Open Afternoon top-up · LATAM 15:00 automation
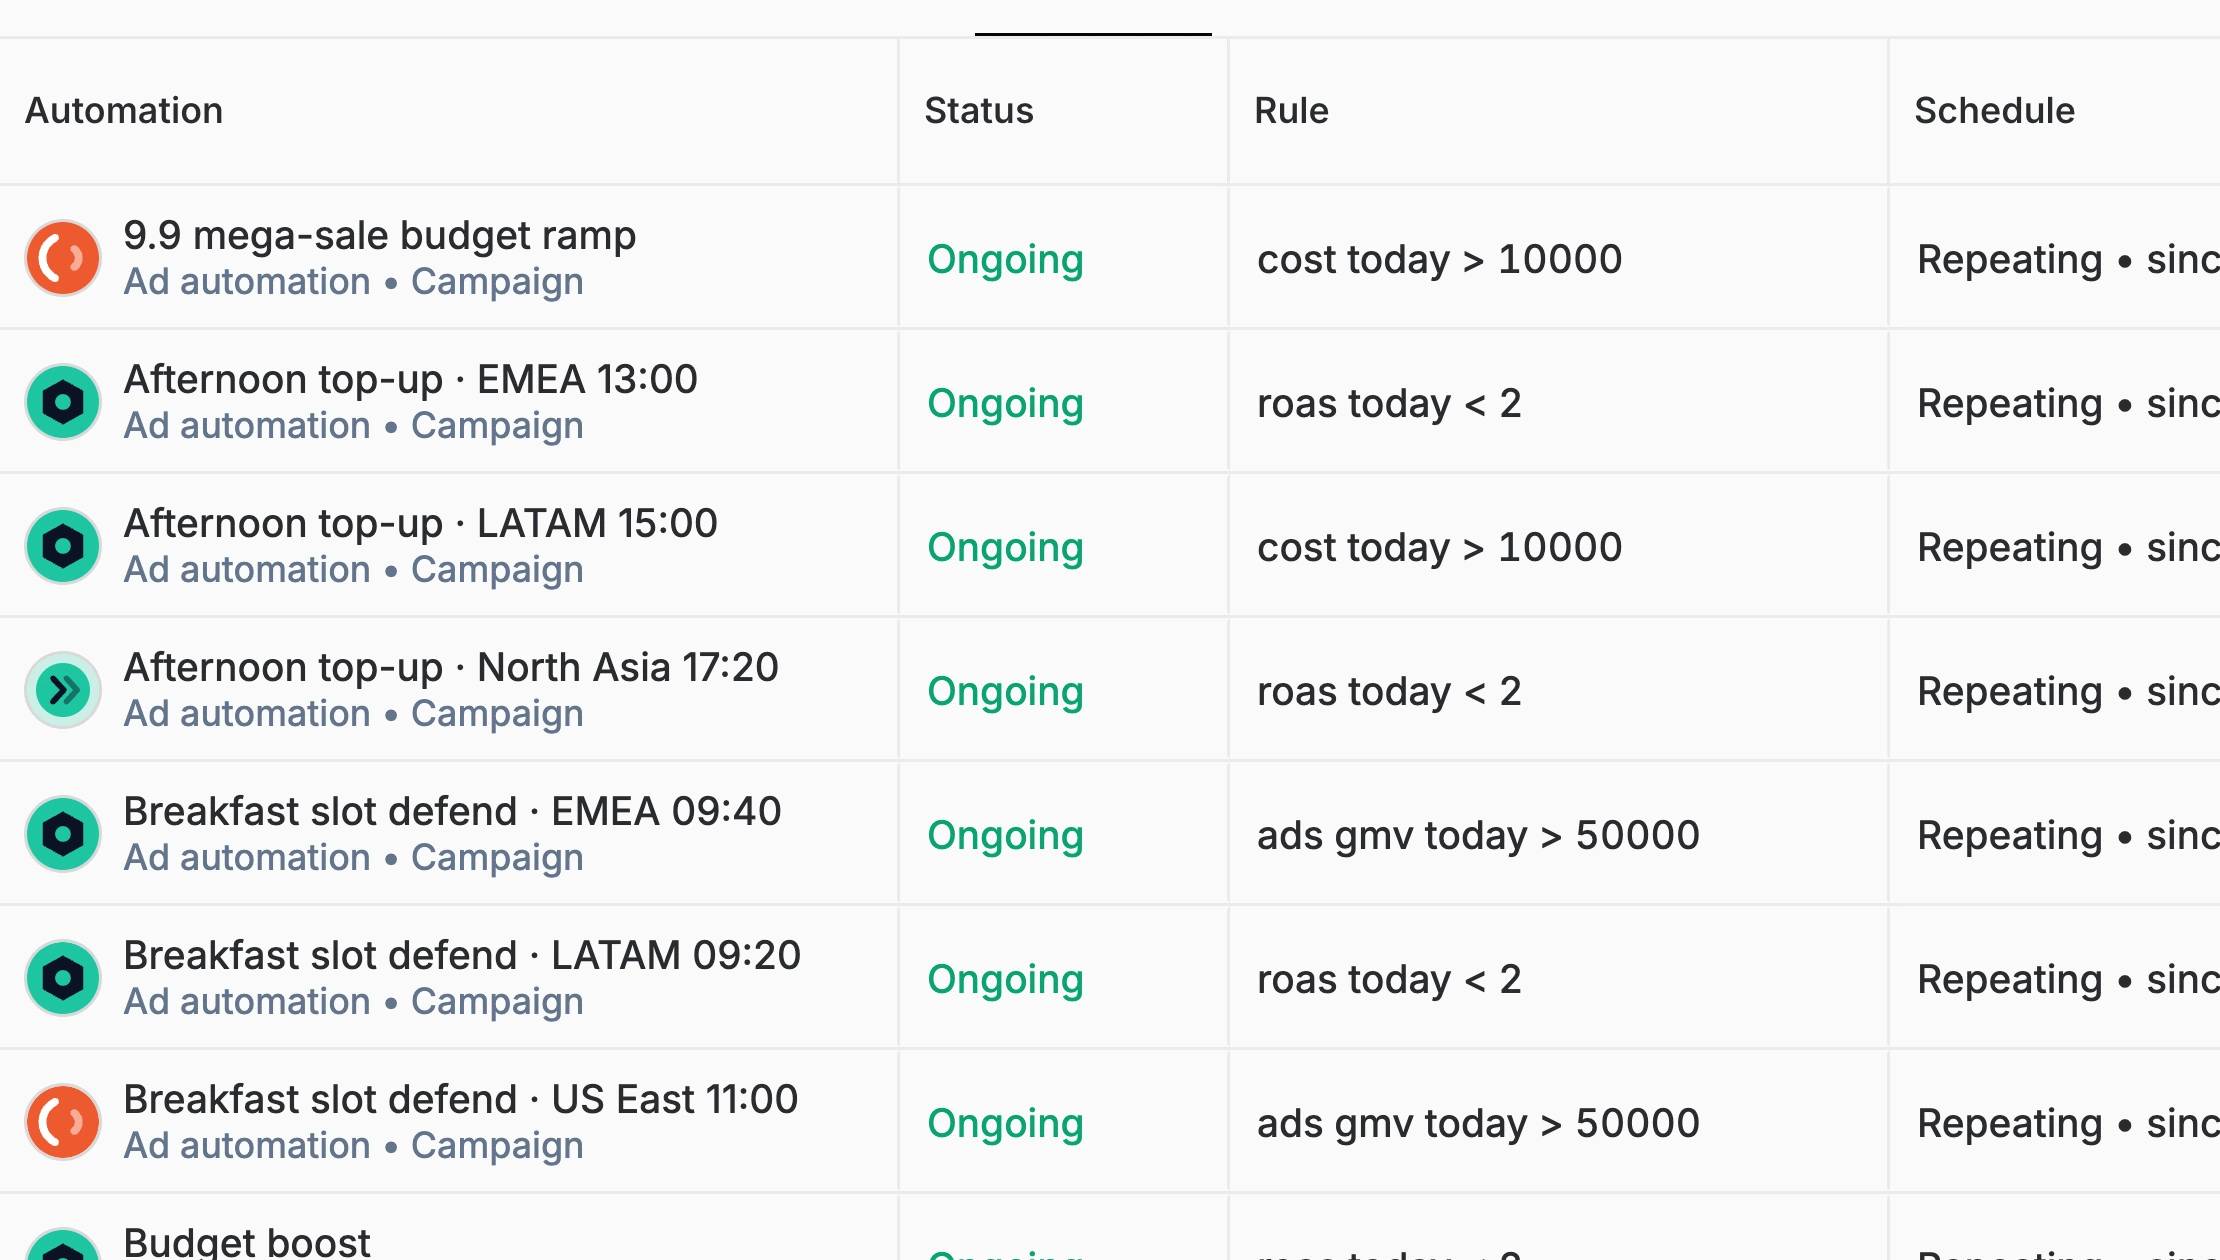This screenshot has height=1260, width=2220. coord(421,524)
